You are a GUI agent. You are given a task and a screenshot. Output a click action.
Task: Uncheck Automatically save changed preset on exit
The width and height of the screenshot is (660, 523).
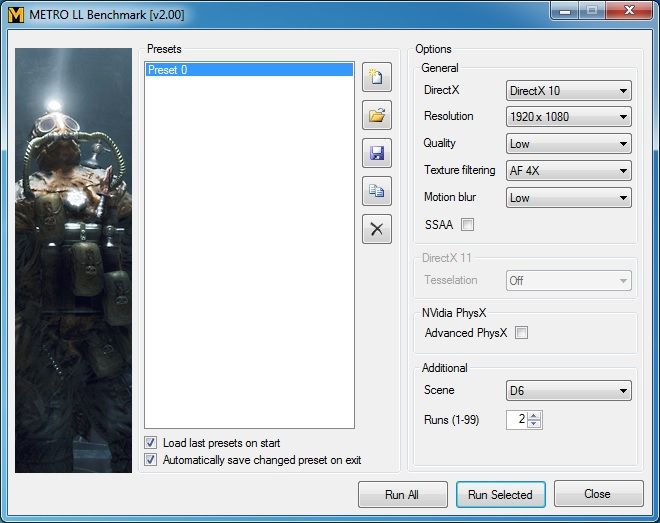tap(151, 460)
